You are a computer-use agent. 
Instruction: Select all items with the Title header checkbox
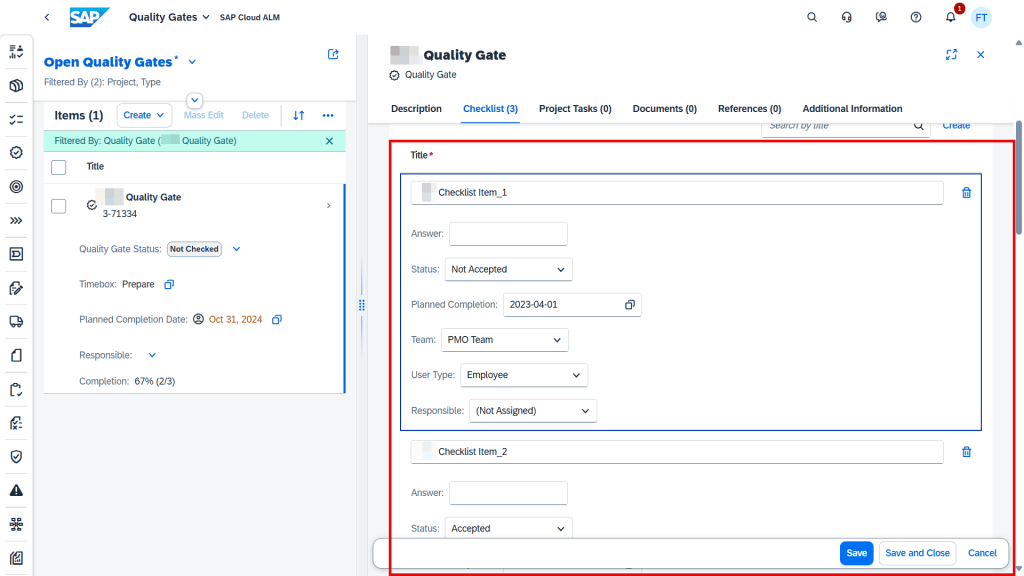59,167
